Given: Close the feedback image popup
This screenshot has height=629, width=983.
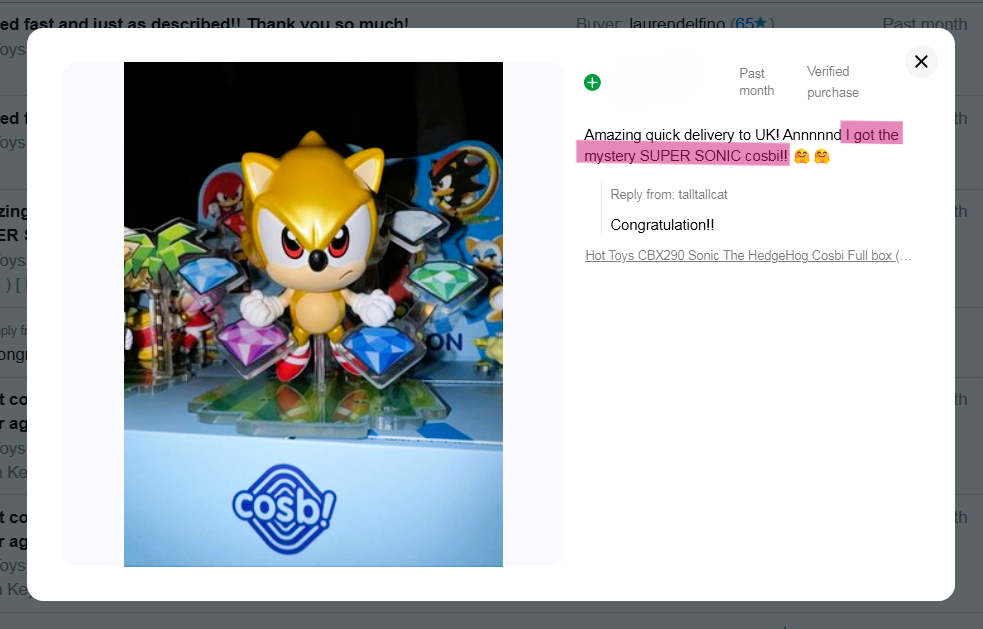Looking at the screenshot, I should coord(921,62).
